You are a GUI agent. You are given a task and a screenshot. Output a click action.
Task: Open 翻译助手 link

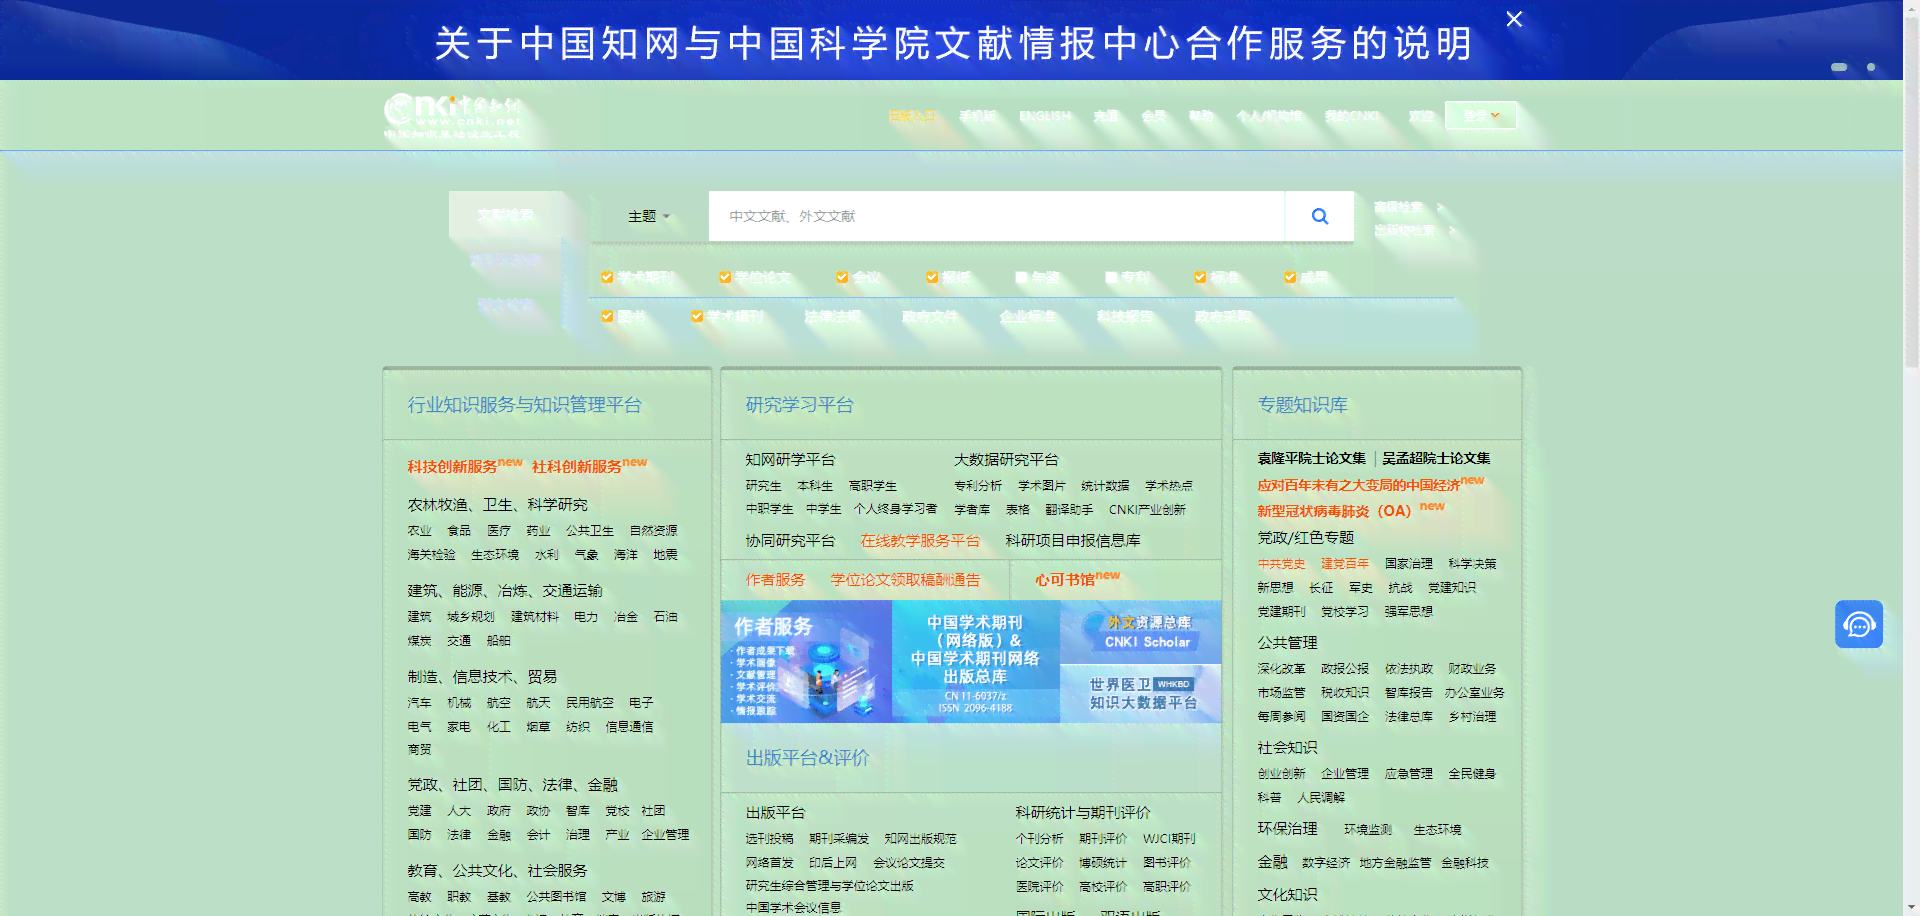pyautogui.click(x=1069, y=510)
